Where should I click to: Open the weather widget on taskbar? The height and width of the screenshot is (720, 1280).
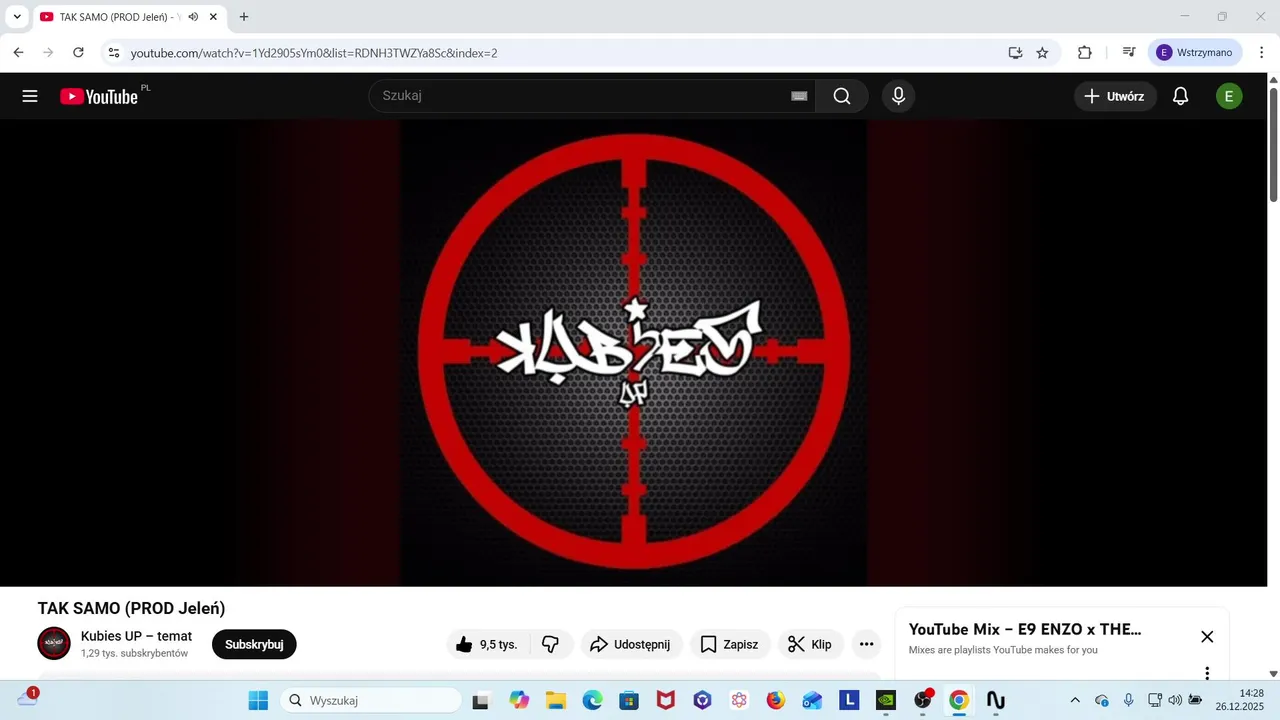(28, 698)
